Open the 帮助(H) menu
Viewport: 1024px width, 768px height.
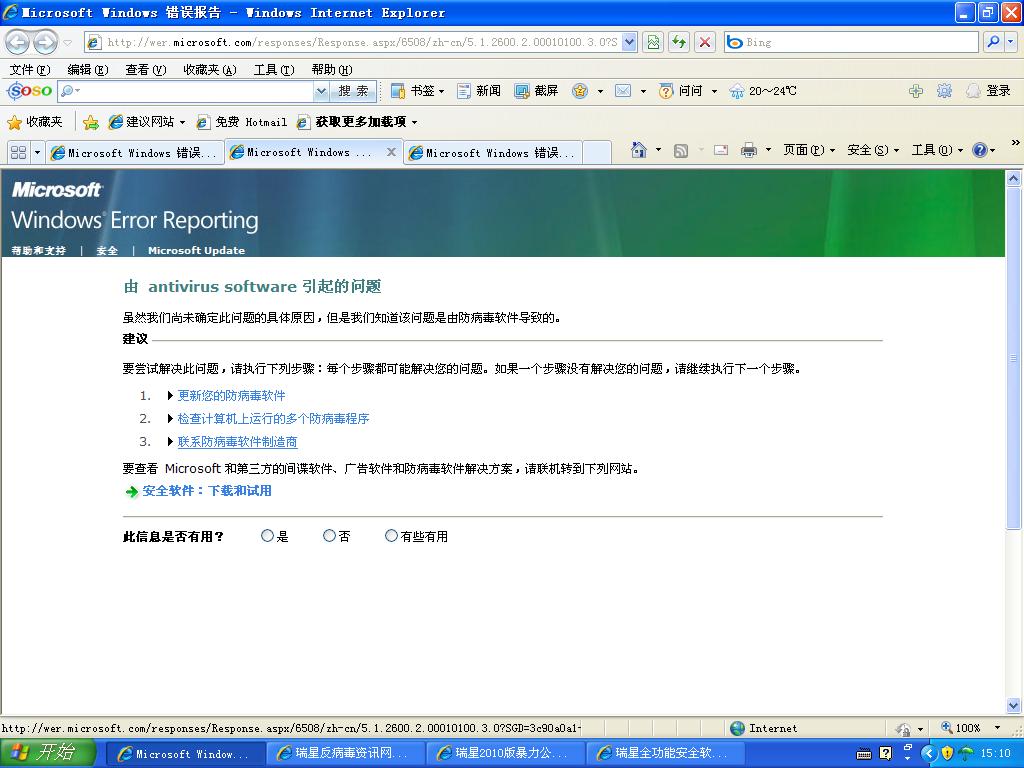(x=331, y=70)
